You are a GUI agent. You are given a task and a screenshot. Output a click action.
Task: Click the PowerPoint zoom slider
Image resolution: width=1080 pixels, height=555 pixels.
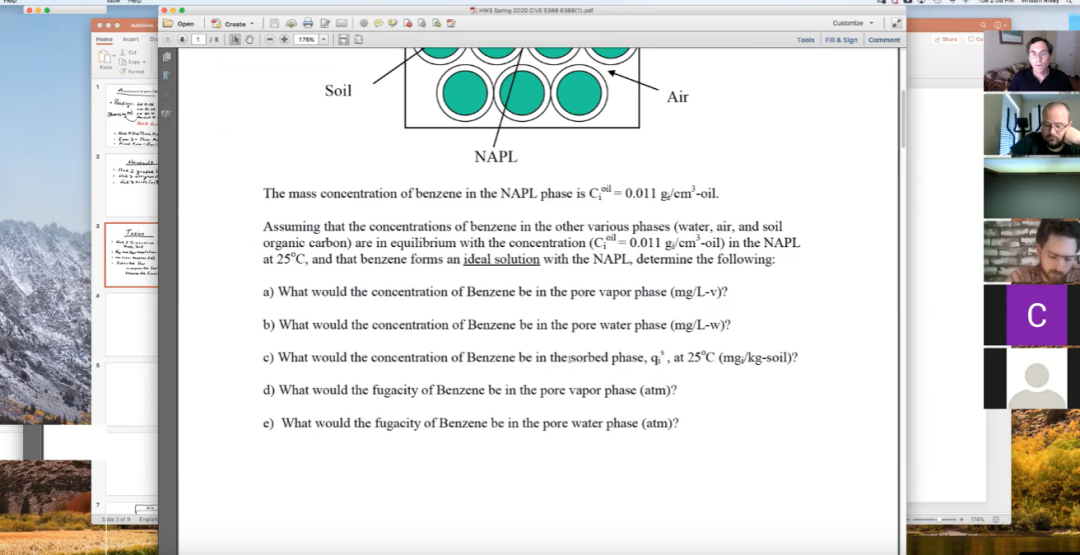click(x=938, y=519)
